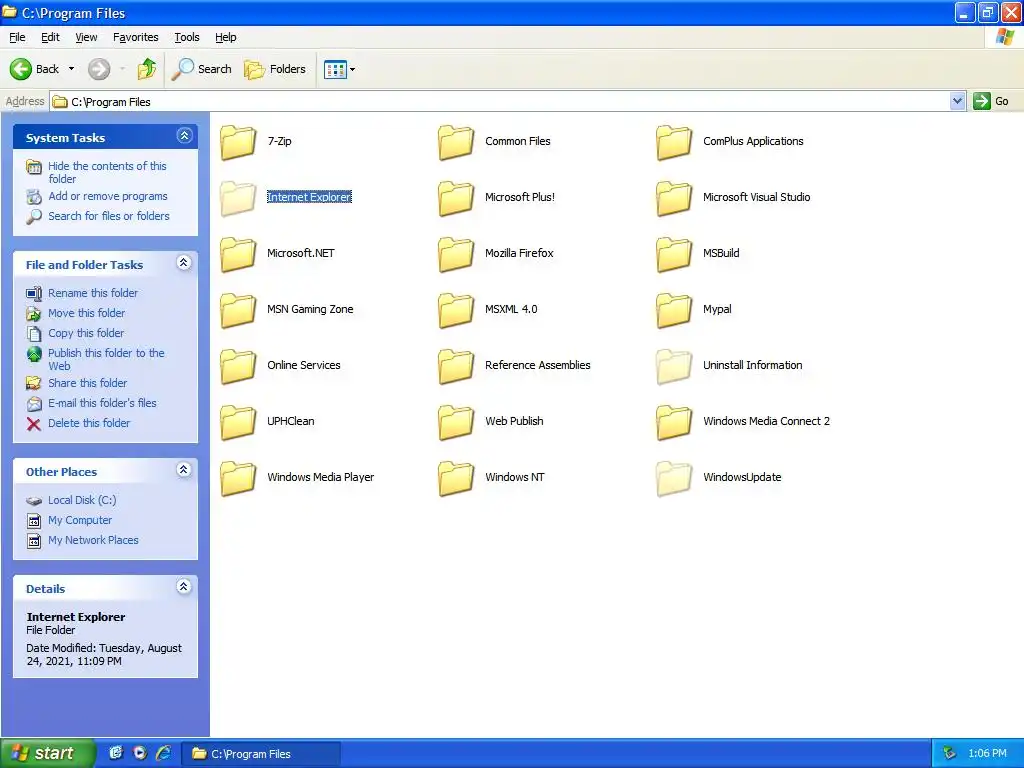Select the UPHClean folder icon
Image resolution: width=1024 pixels, height=768 pixels.
click(238, 423)
